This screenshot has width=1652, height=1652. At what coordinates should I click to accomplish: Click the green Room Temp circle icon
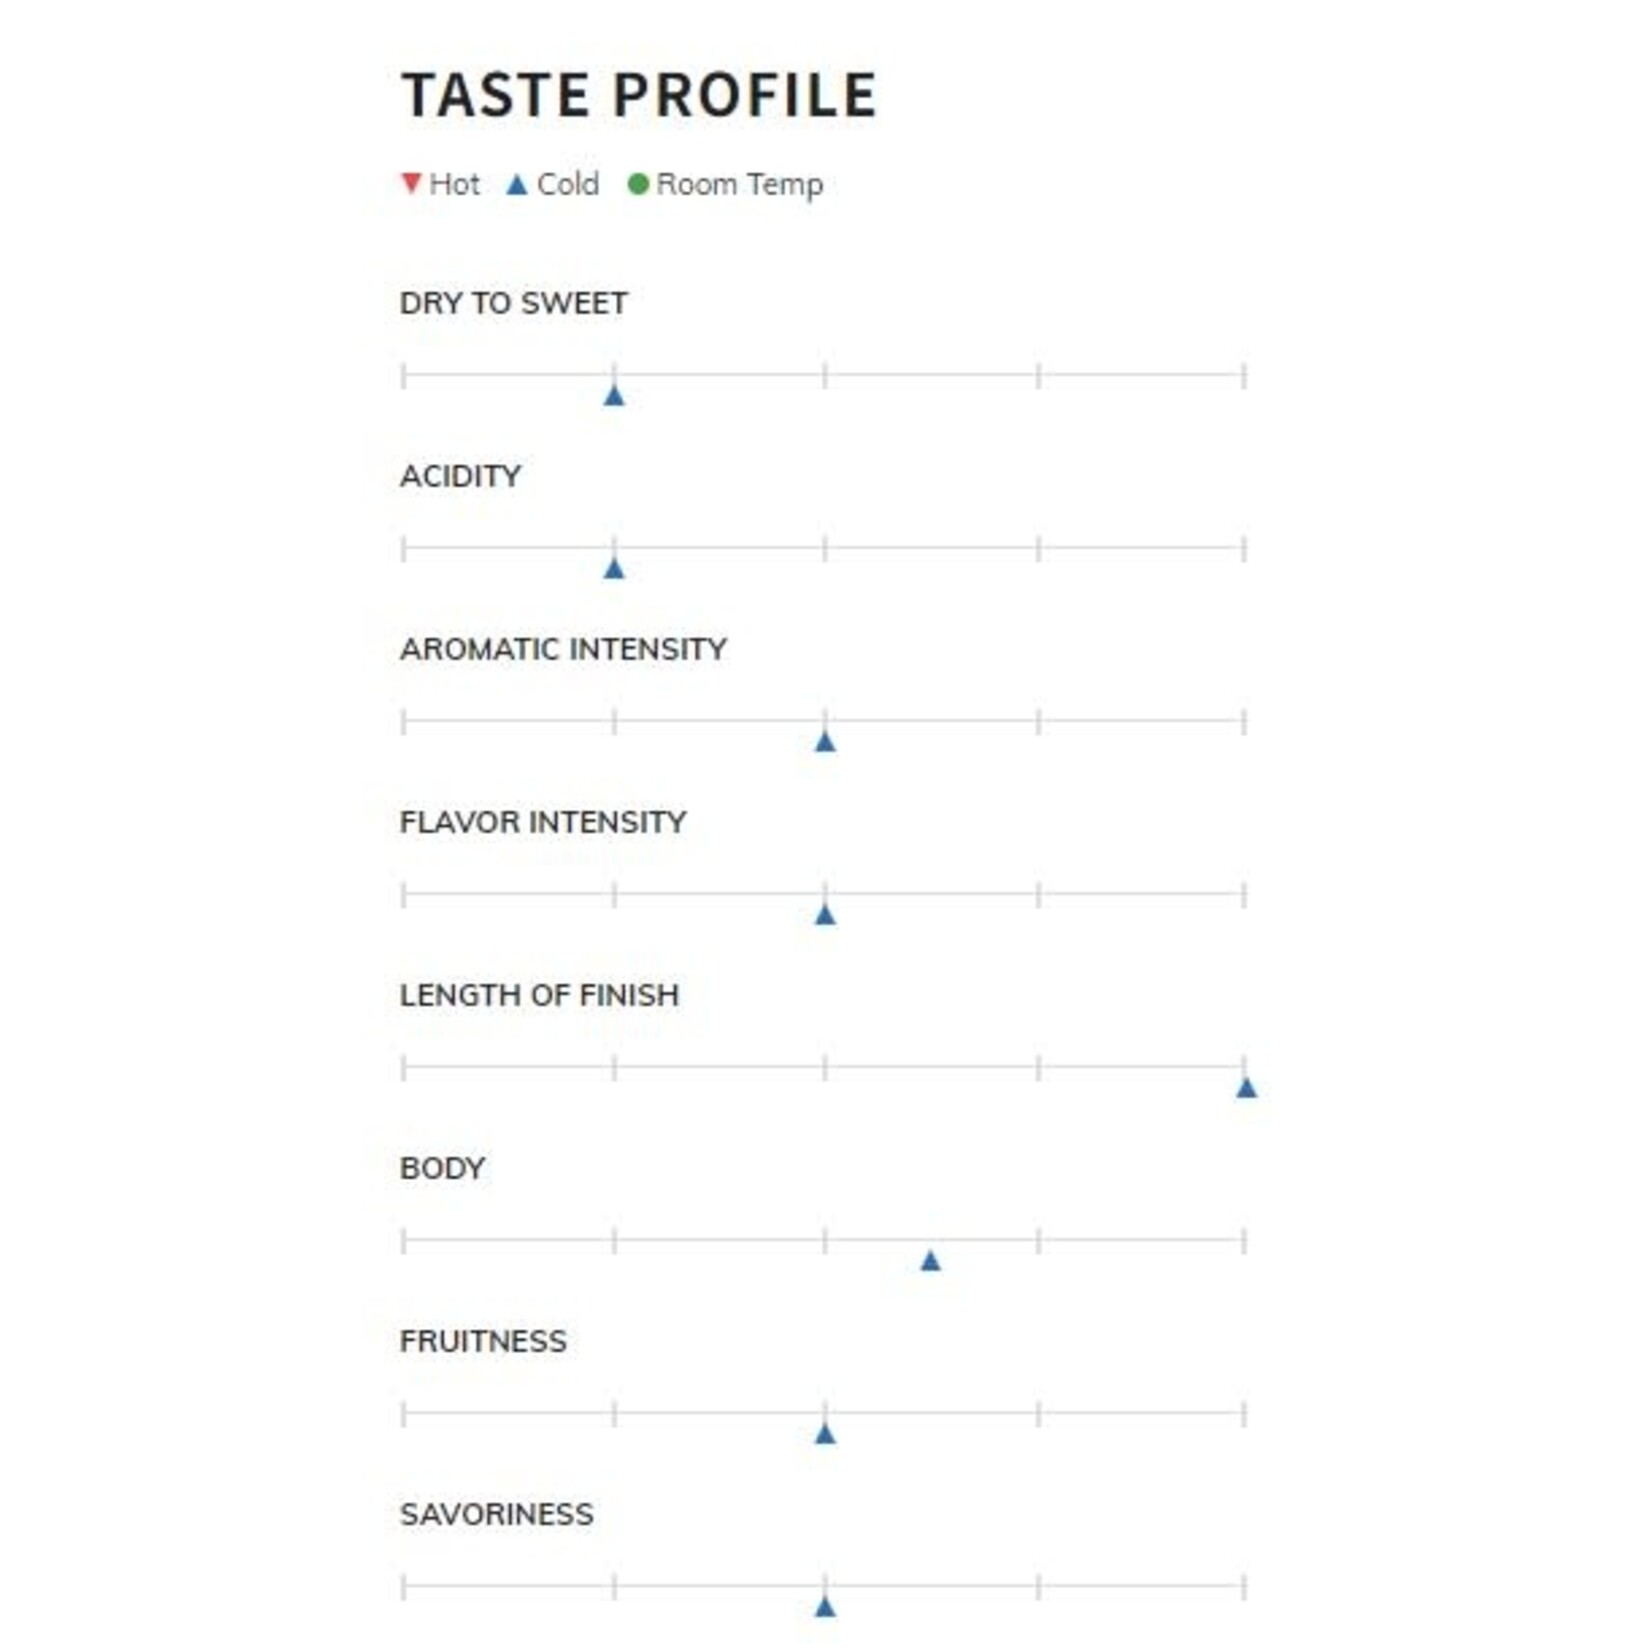(x=638, y=184)
